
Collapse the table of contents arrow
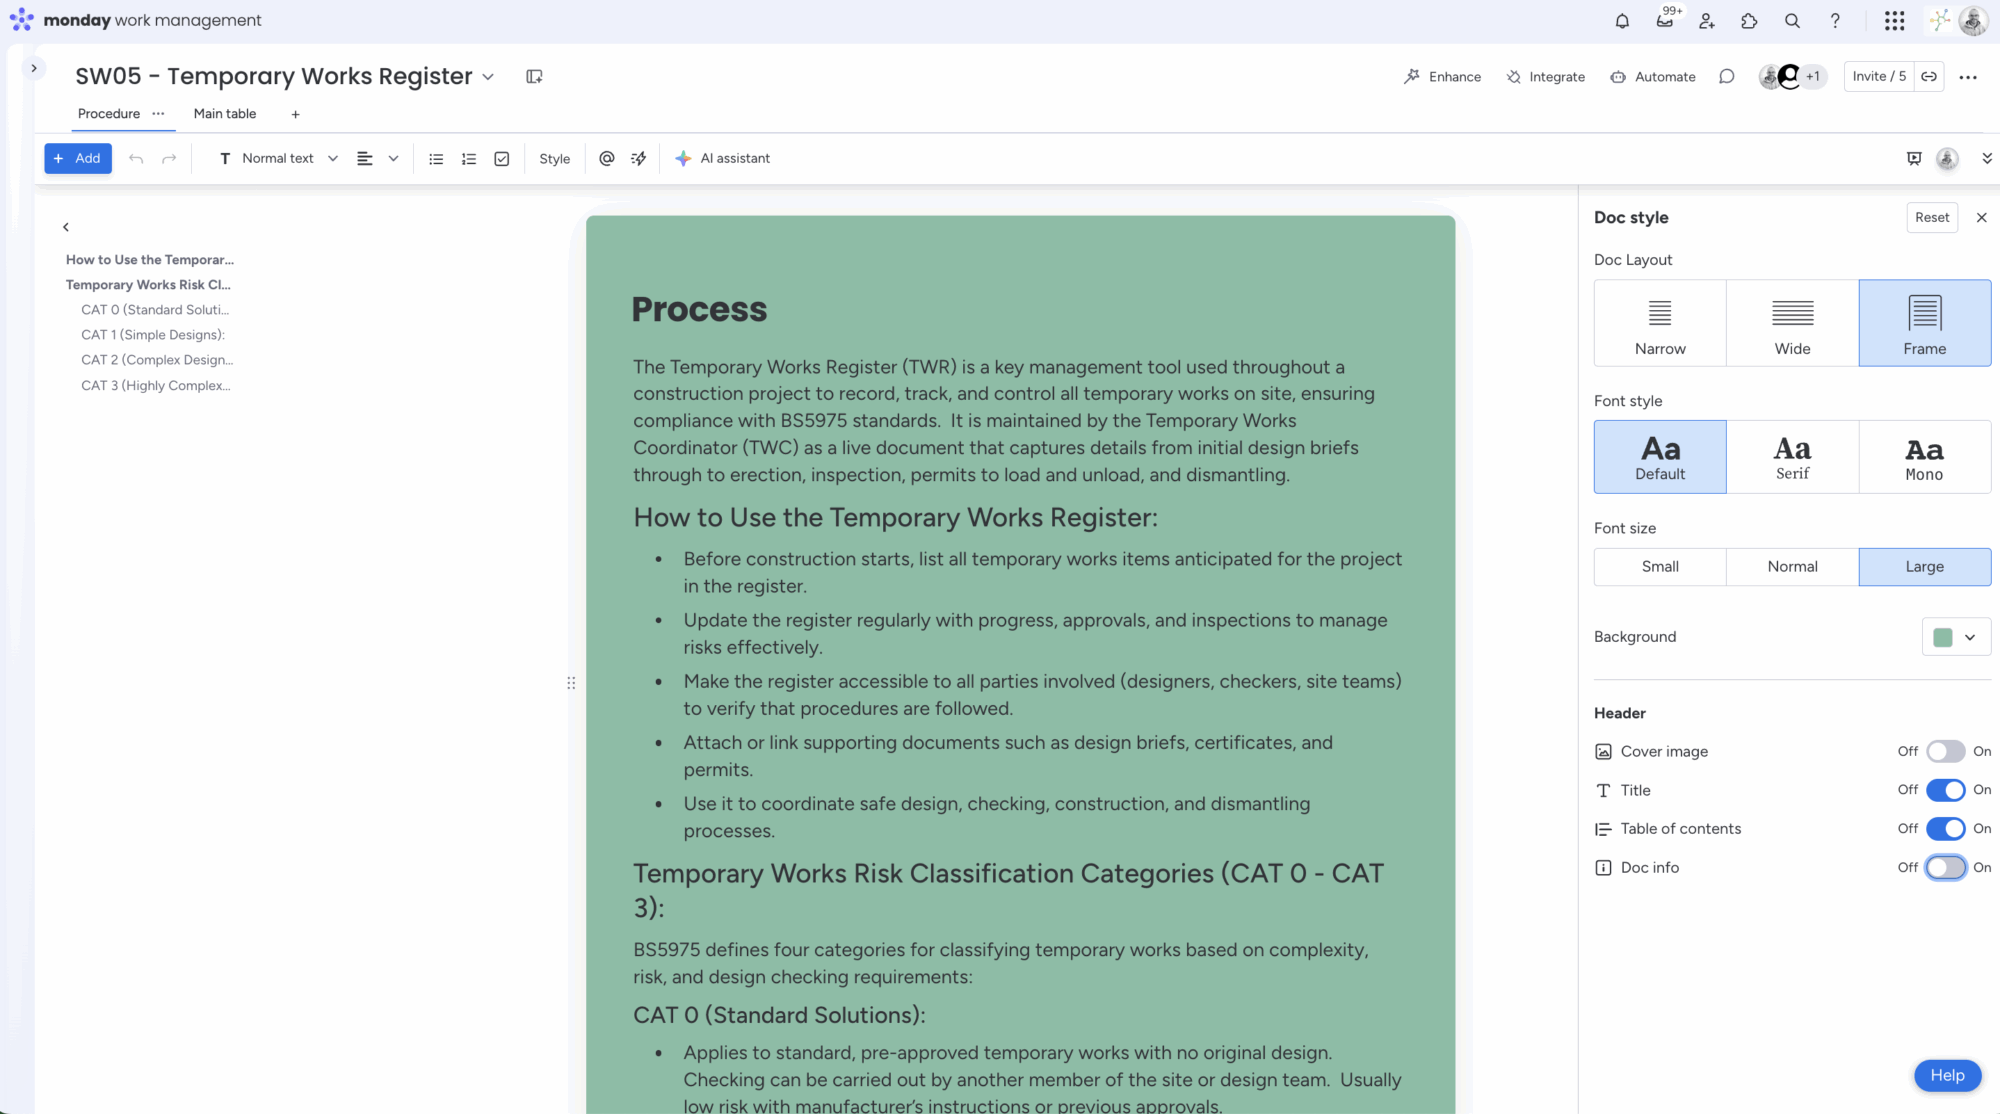click(x=66, y=227)
